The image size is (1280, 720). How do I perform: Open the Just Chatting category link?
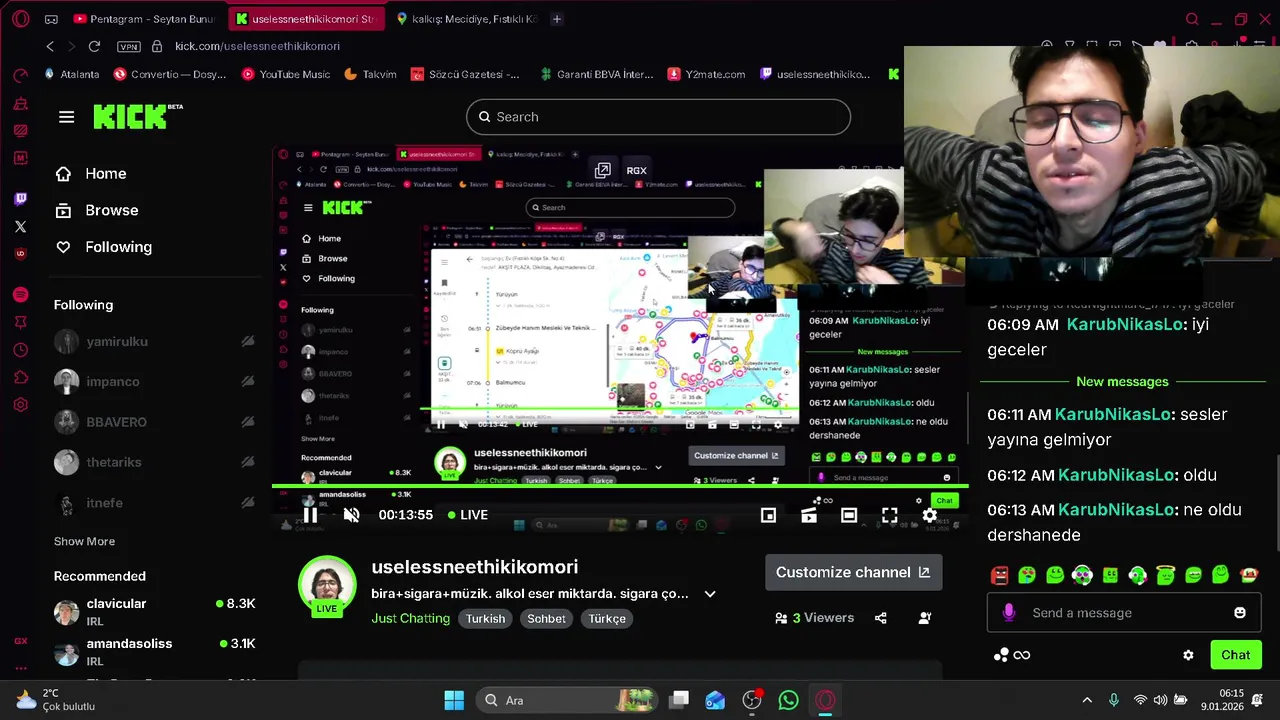pyautogui.click(x=410, y=619)
